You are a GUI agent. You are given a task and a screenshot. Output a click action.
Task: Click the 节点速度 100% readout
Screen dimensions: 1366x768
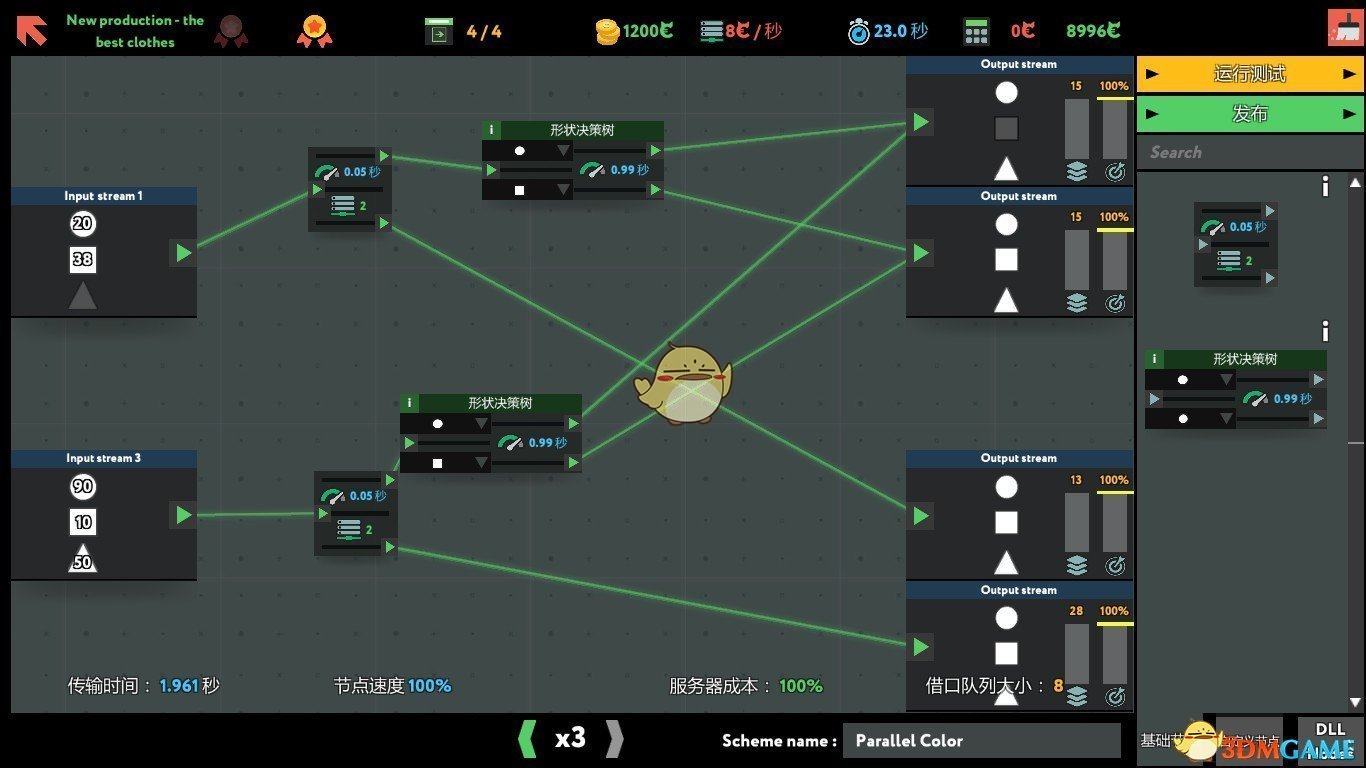(x=392, y=686)
